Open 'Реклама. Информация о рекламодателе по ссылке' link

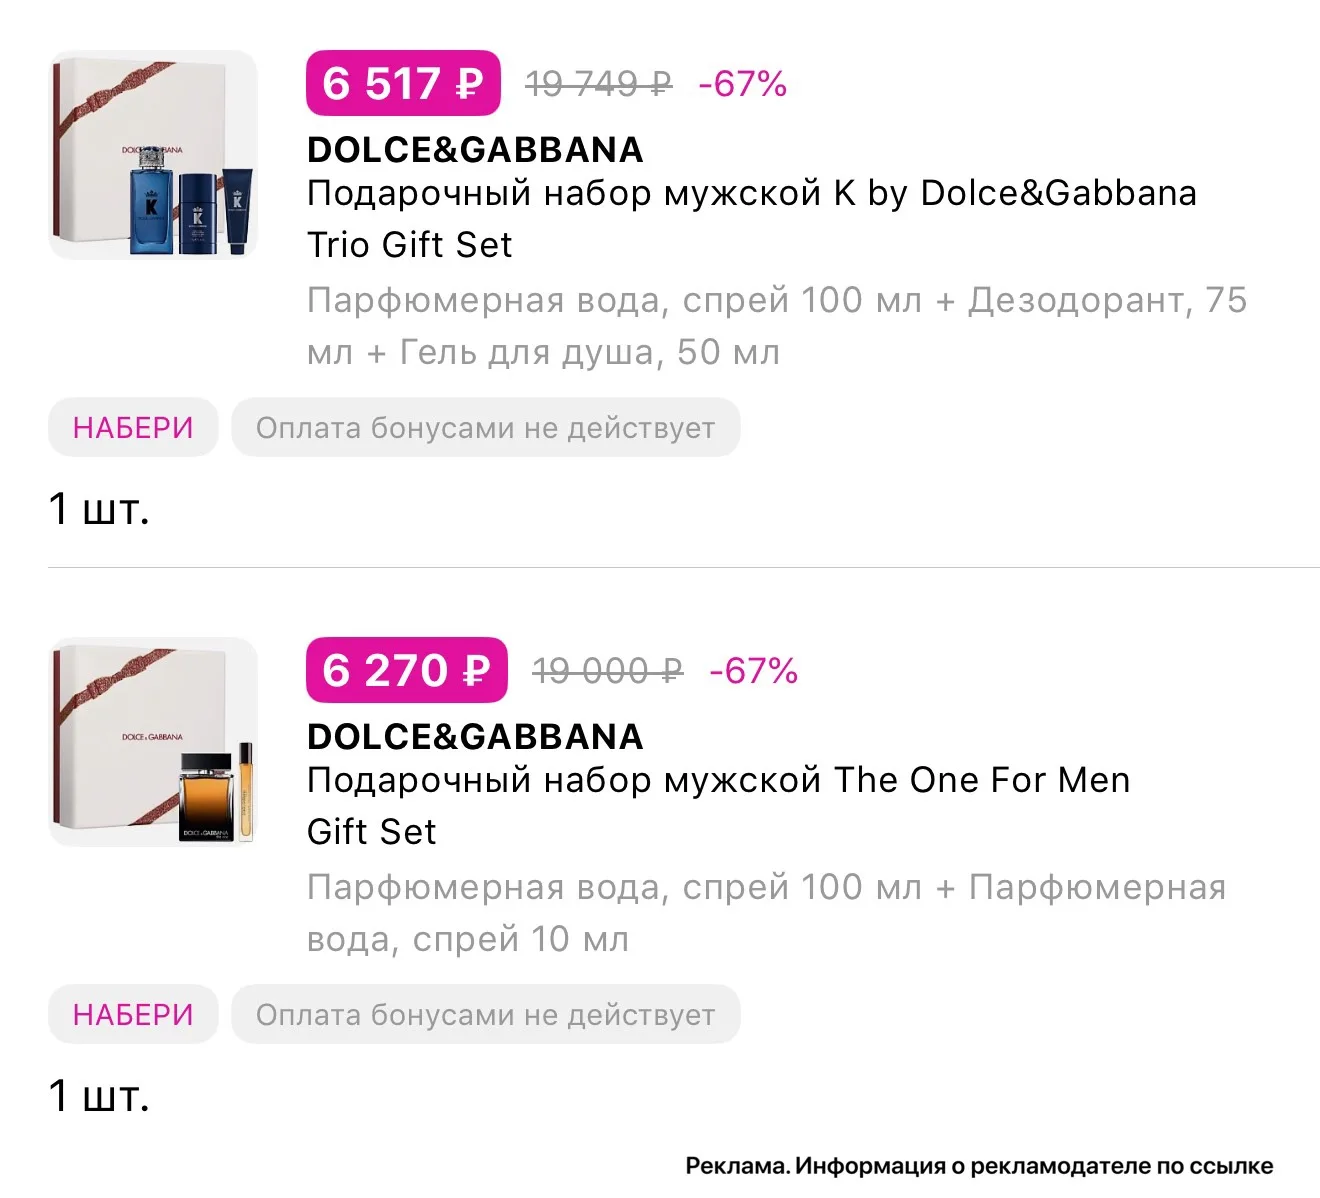979,1166
